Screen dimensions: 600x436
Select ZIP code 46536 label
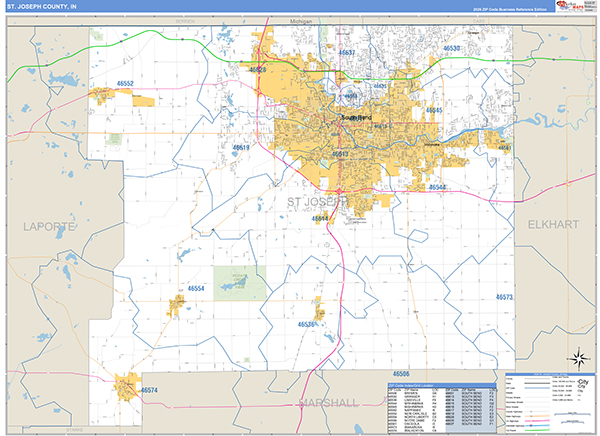308,324
